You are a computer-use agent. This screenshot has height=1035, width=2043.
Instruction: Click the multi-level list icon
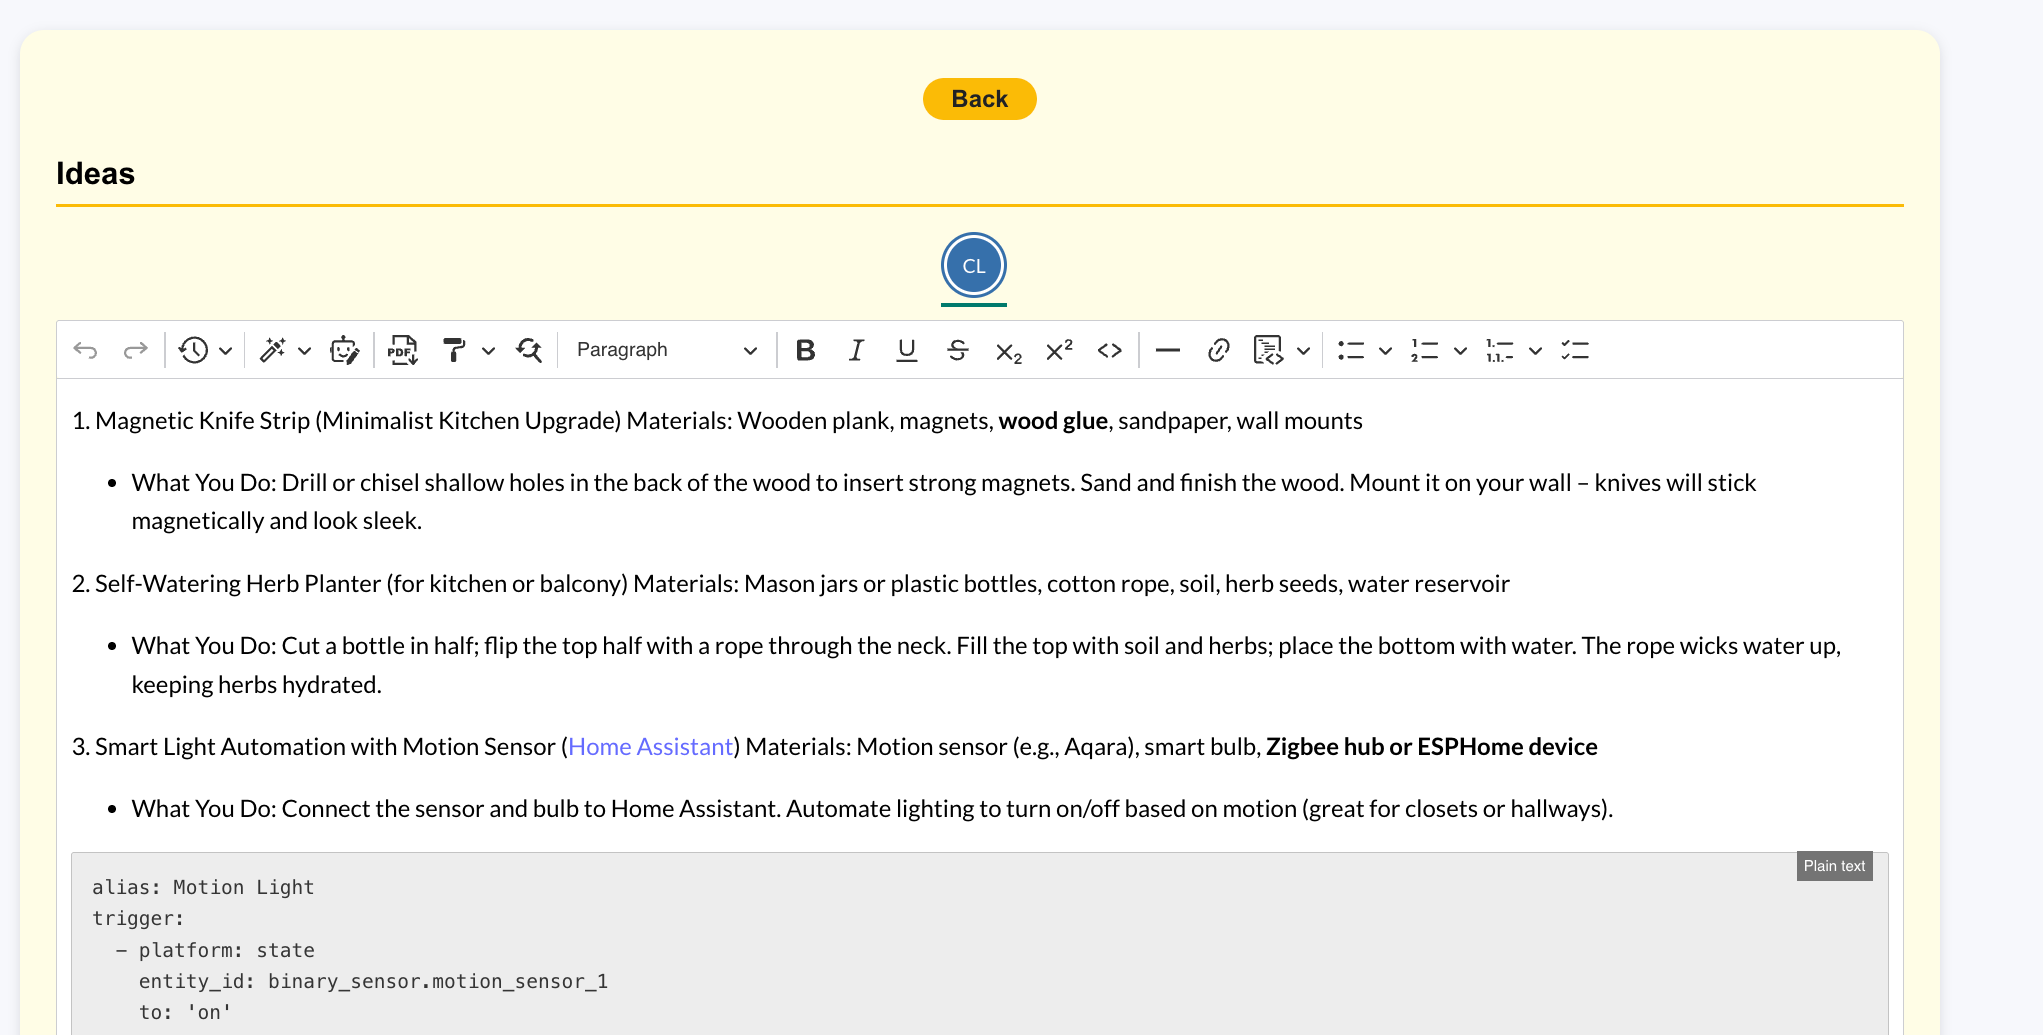click(1500, 350)
